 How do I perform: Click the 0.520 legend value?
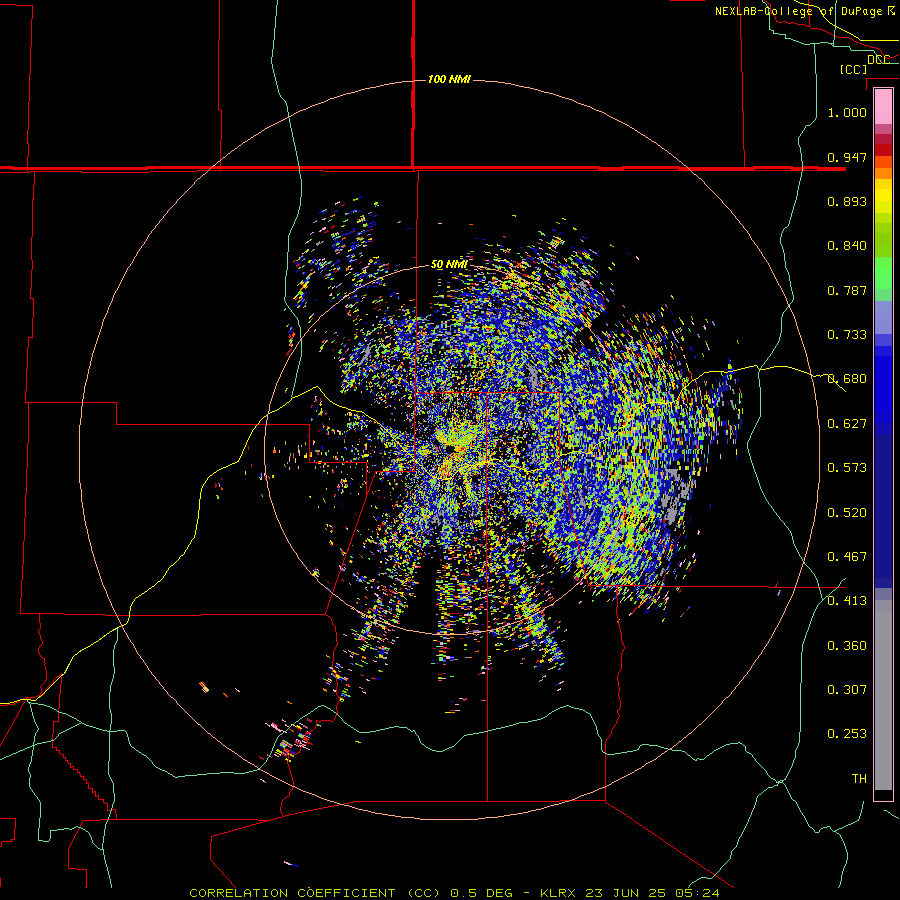(x=847, y=513)
